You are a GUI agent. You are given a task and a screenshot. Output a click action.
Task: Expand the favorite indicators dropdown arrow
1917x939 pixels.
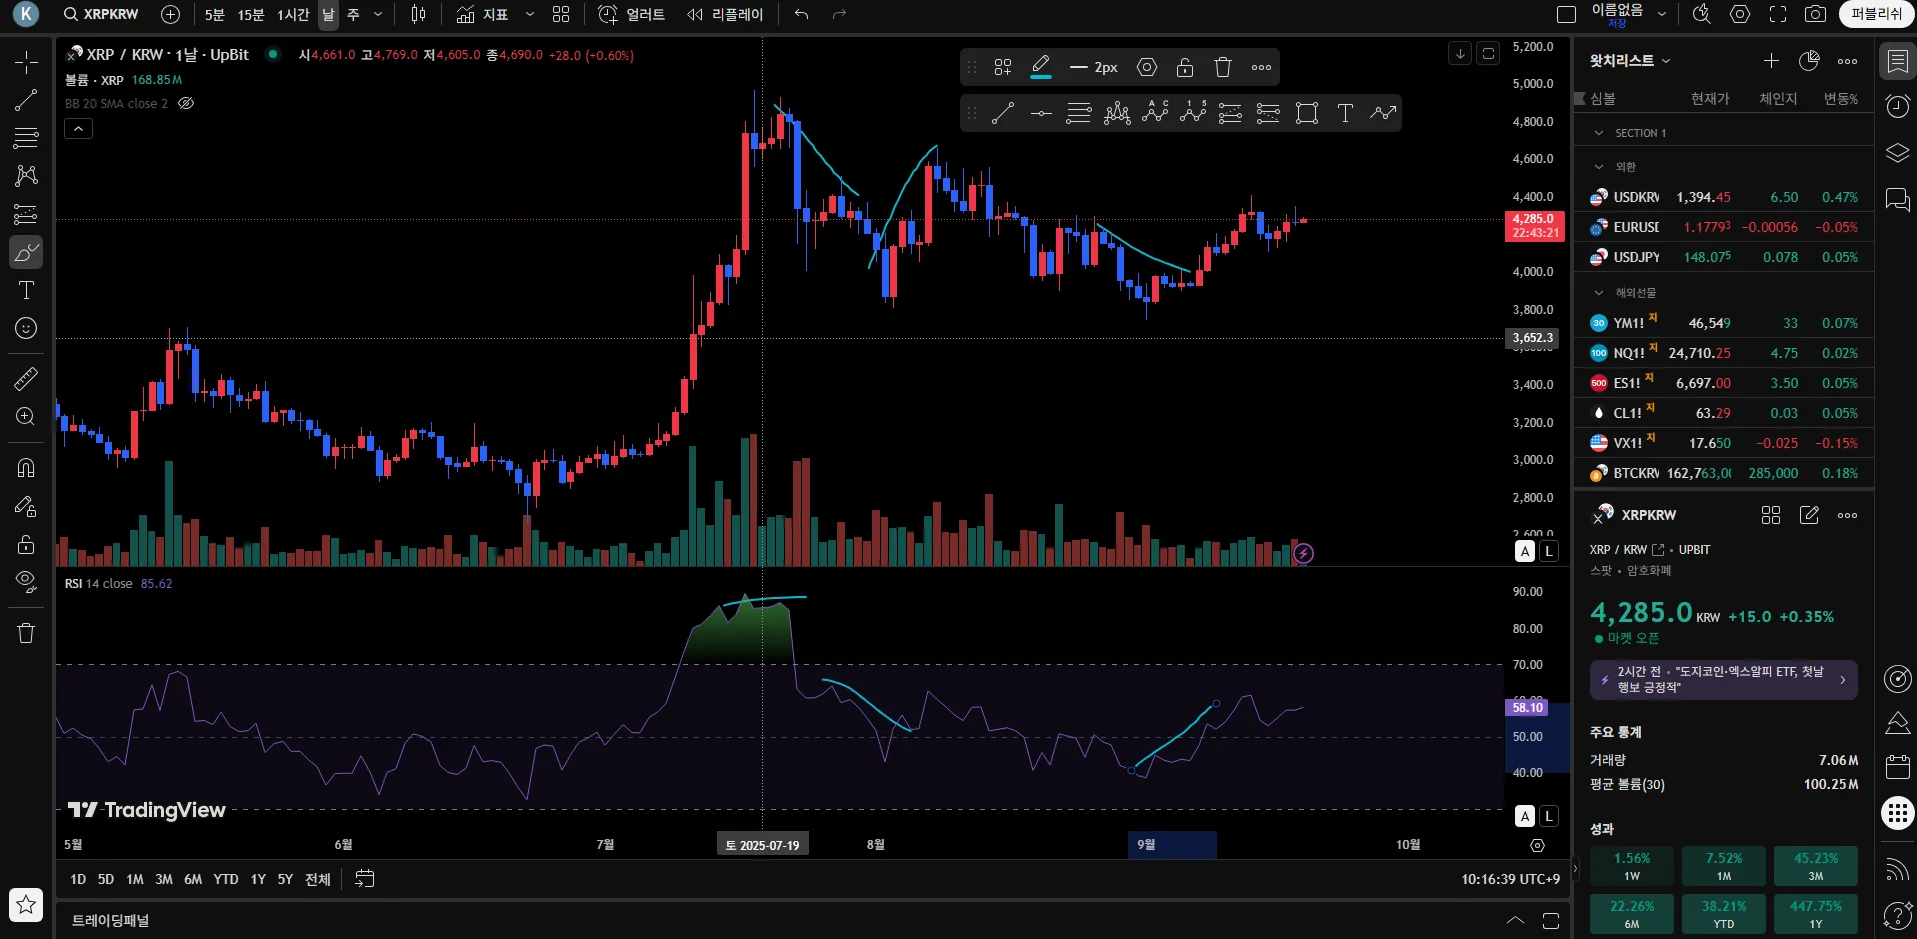point(530,14)
